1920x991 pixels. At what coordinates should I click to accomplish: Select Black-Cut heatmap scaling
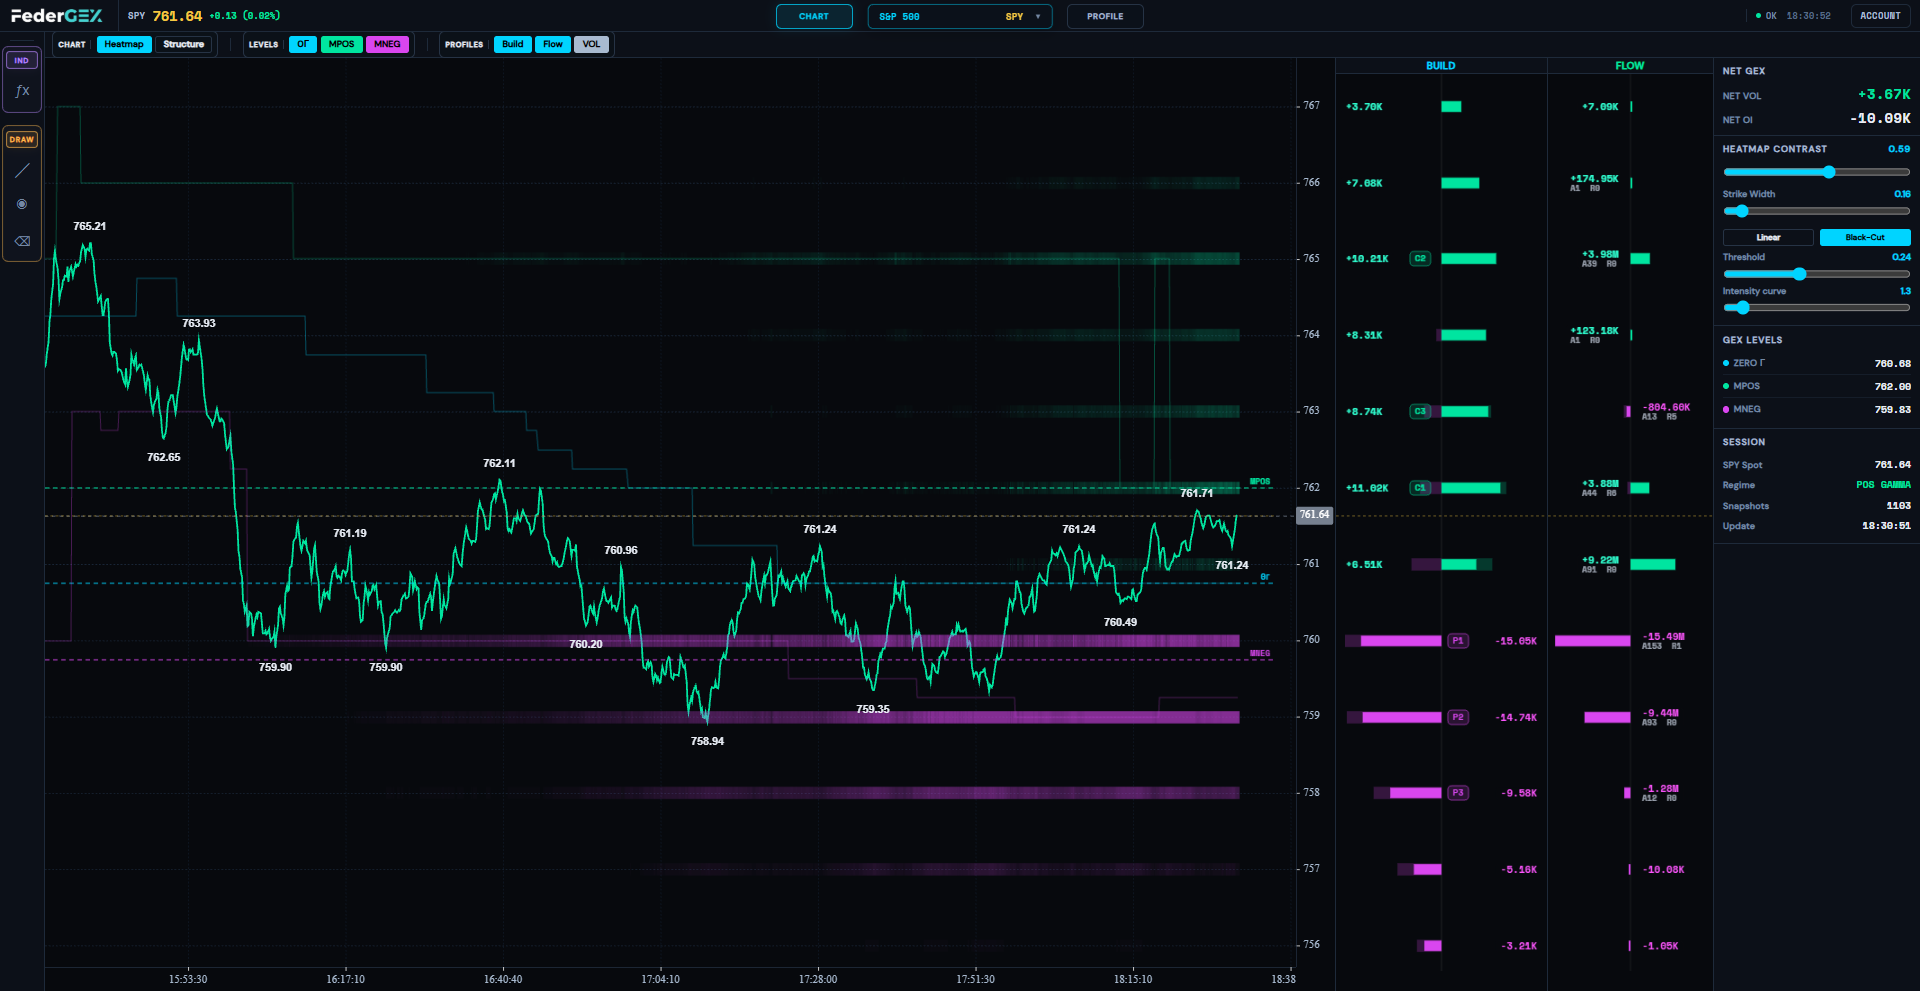pos(1865,237)
